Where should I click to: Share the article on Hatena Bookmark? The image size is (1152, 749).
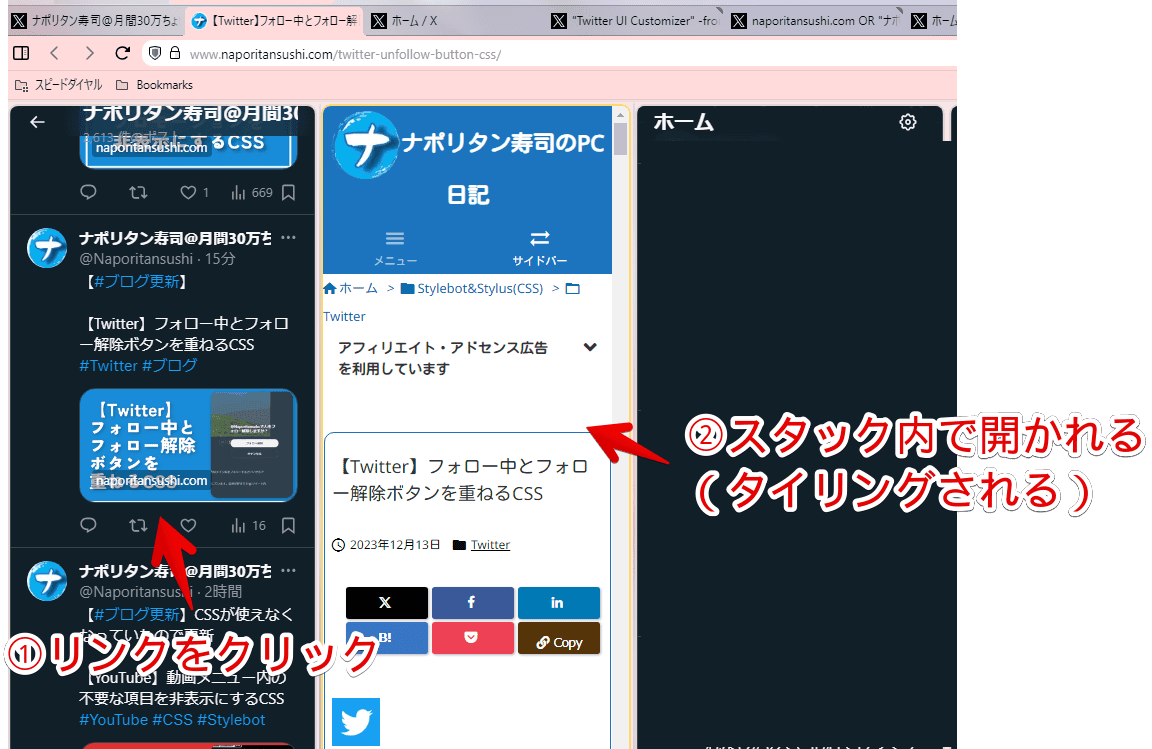pyautogui.click(x=386, y=638)
